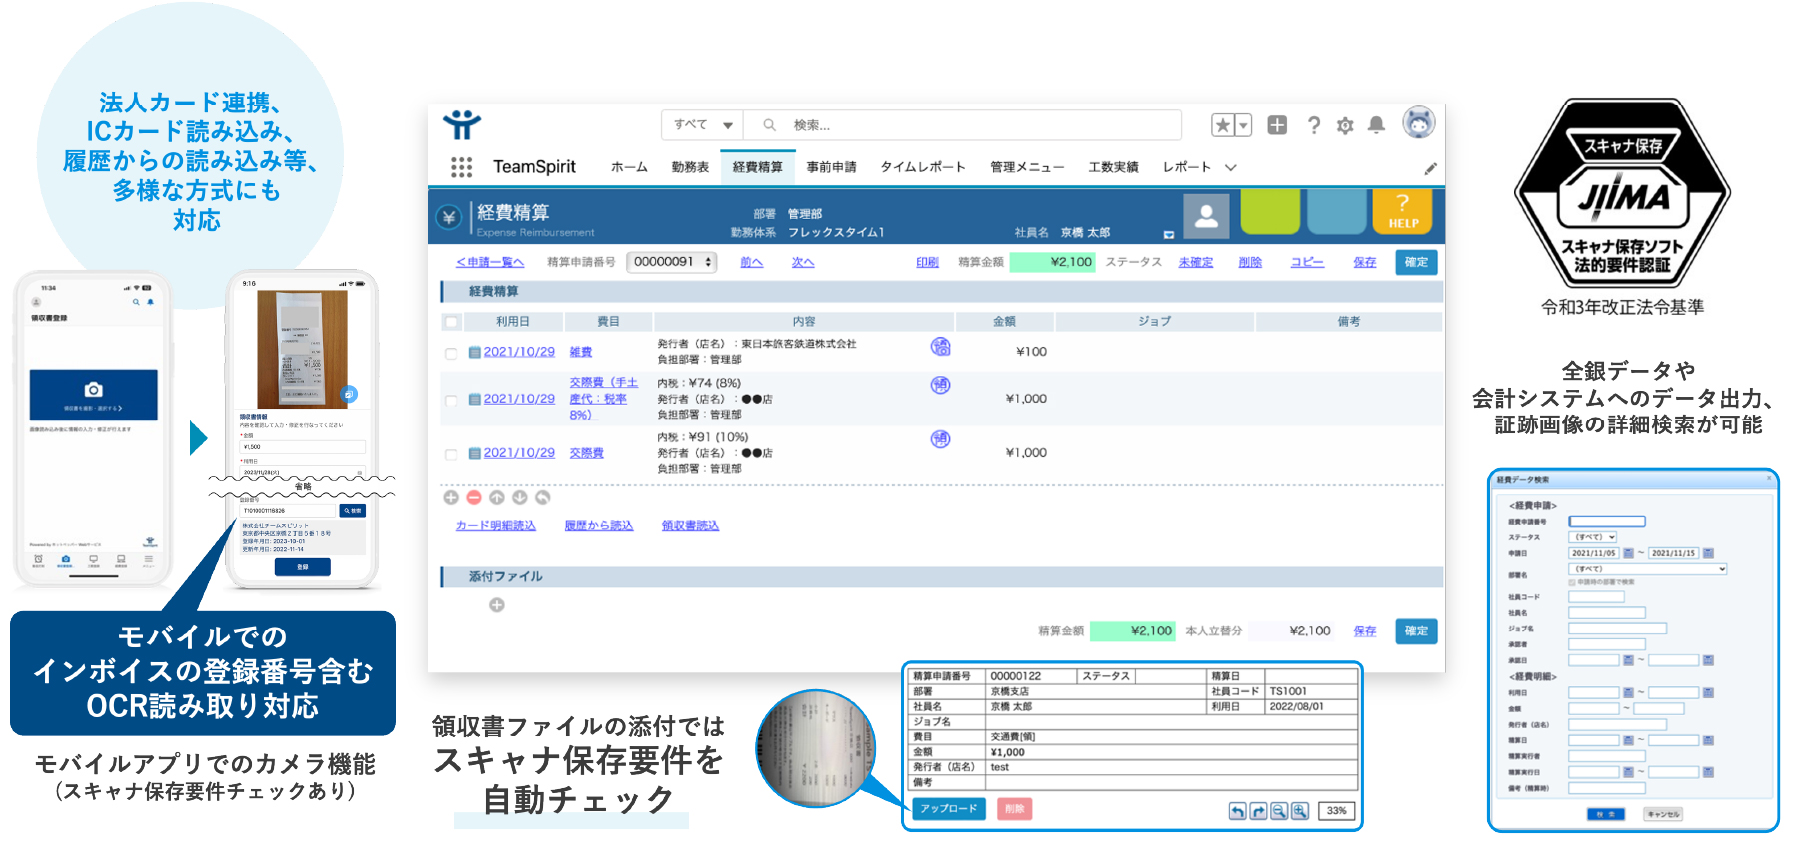Click the top 確定 confirm button
1800x841 pixels.
1416,262
